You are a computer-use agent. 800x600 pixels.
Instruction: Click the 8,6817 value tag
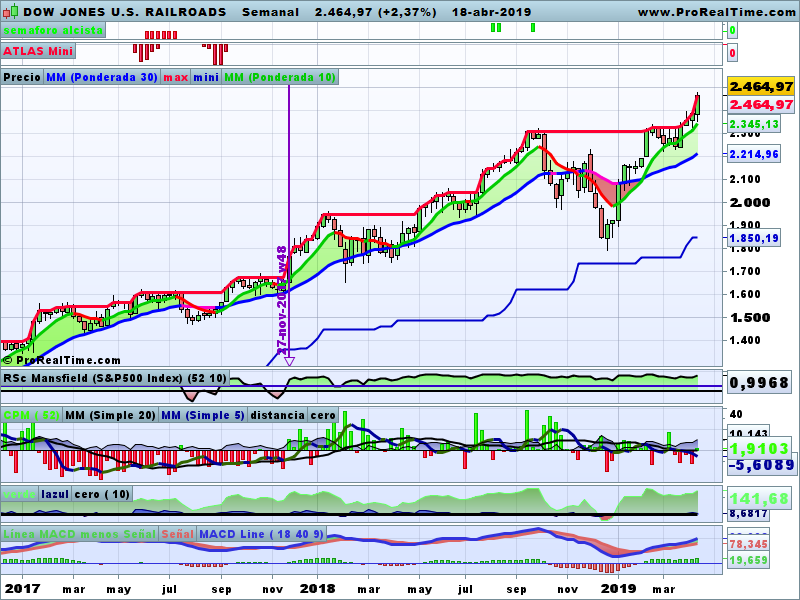click(748, 514)
